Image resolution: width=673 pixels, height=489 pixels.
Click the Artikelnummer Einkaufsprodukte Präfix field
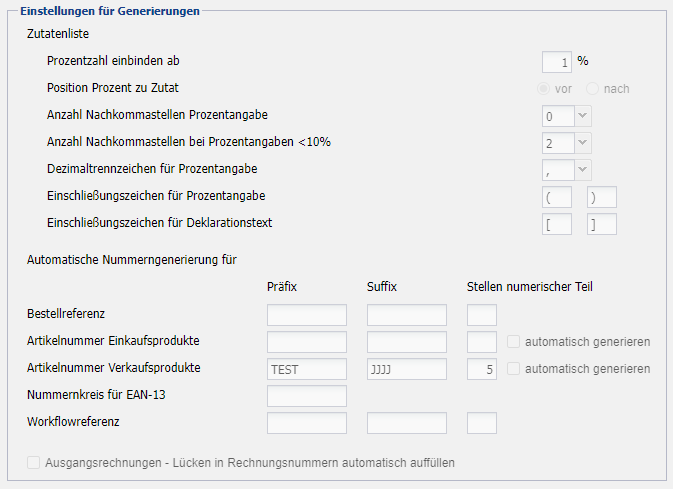click(307, 342)
